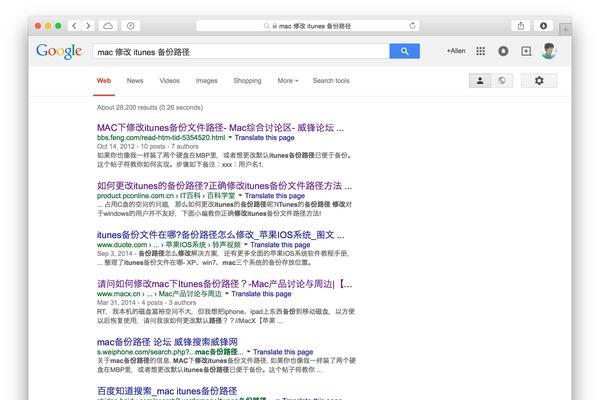Viewport: 600px width, 400px height.
Task: Expand dropdown arrow beside product.pconline.com.cn URL
Action: pos(240,196)
